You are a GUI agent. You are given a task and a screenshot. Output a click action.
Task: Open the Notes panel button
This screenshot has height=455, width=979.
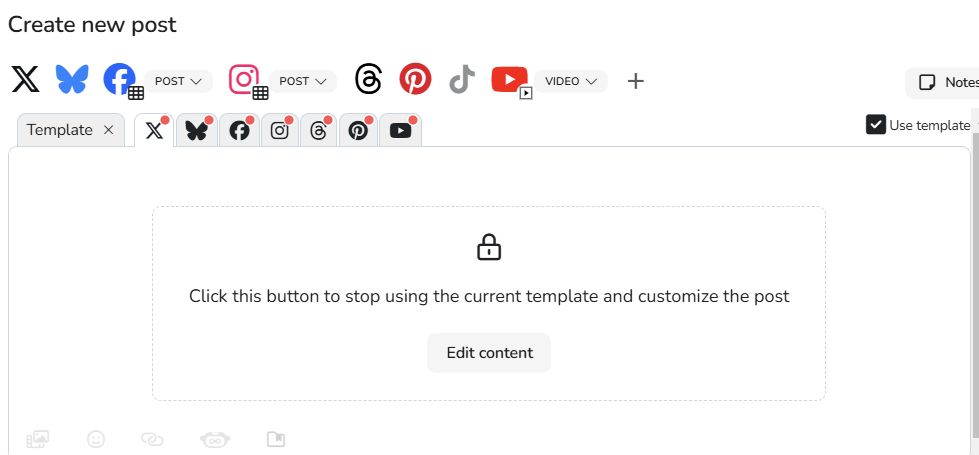(x=942, y=82)
